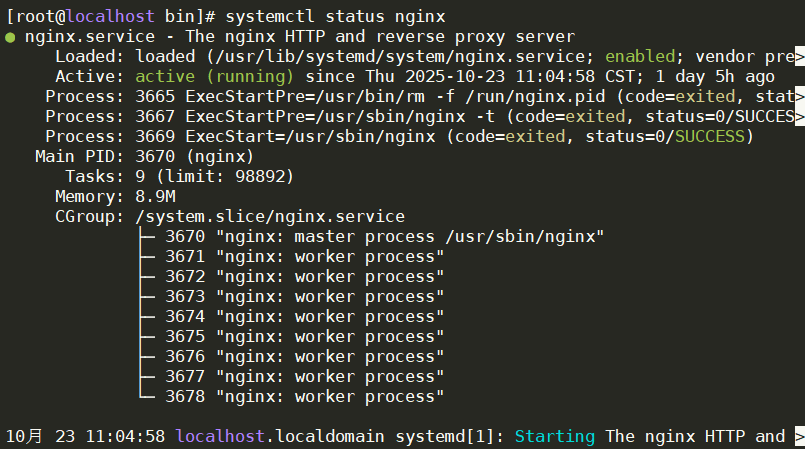Viewport: 805px width, 449px height.
Task: Click the green status dot before nginx.service
Action: click(x=10, y=37)
